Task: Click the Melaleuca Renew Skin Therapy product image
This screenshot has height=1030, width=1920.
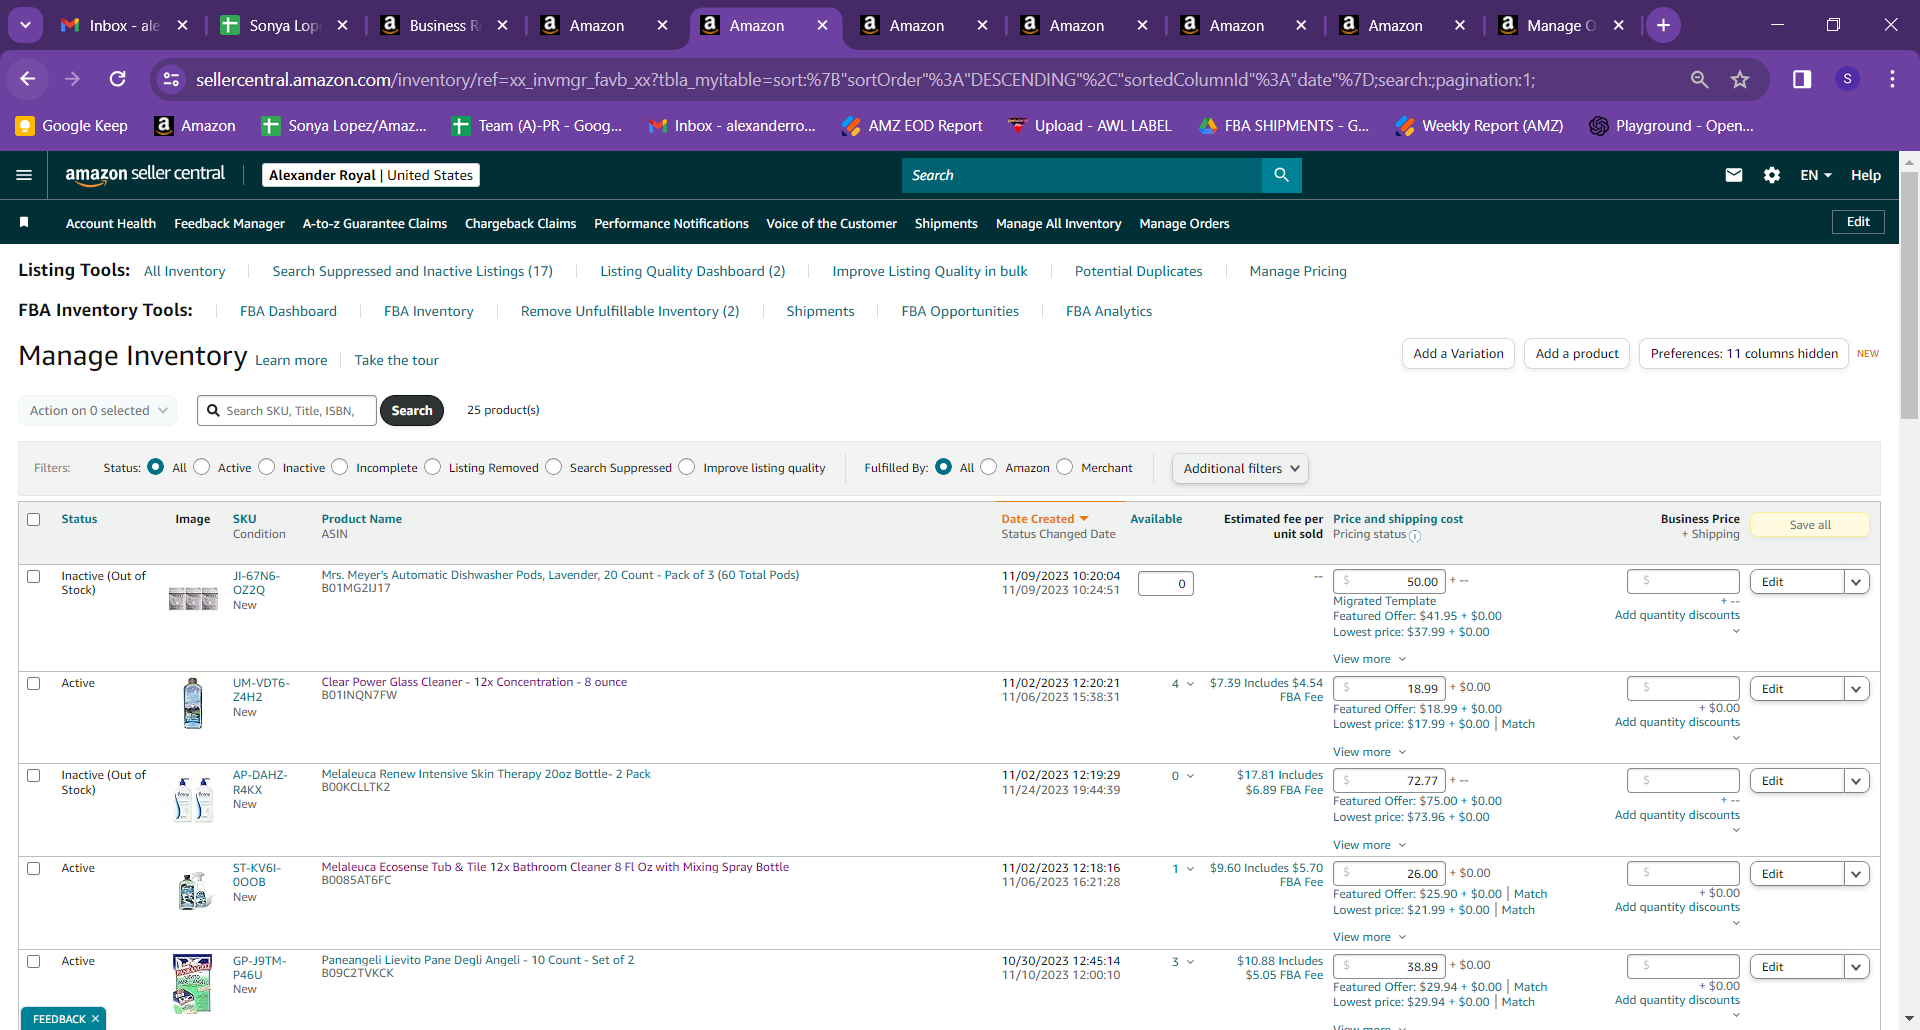Action: pyautogui.click(x=193, y=799)
